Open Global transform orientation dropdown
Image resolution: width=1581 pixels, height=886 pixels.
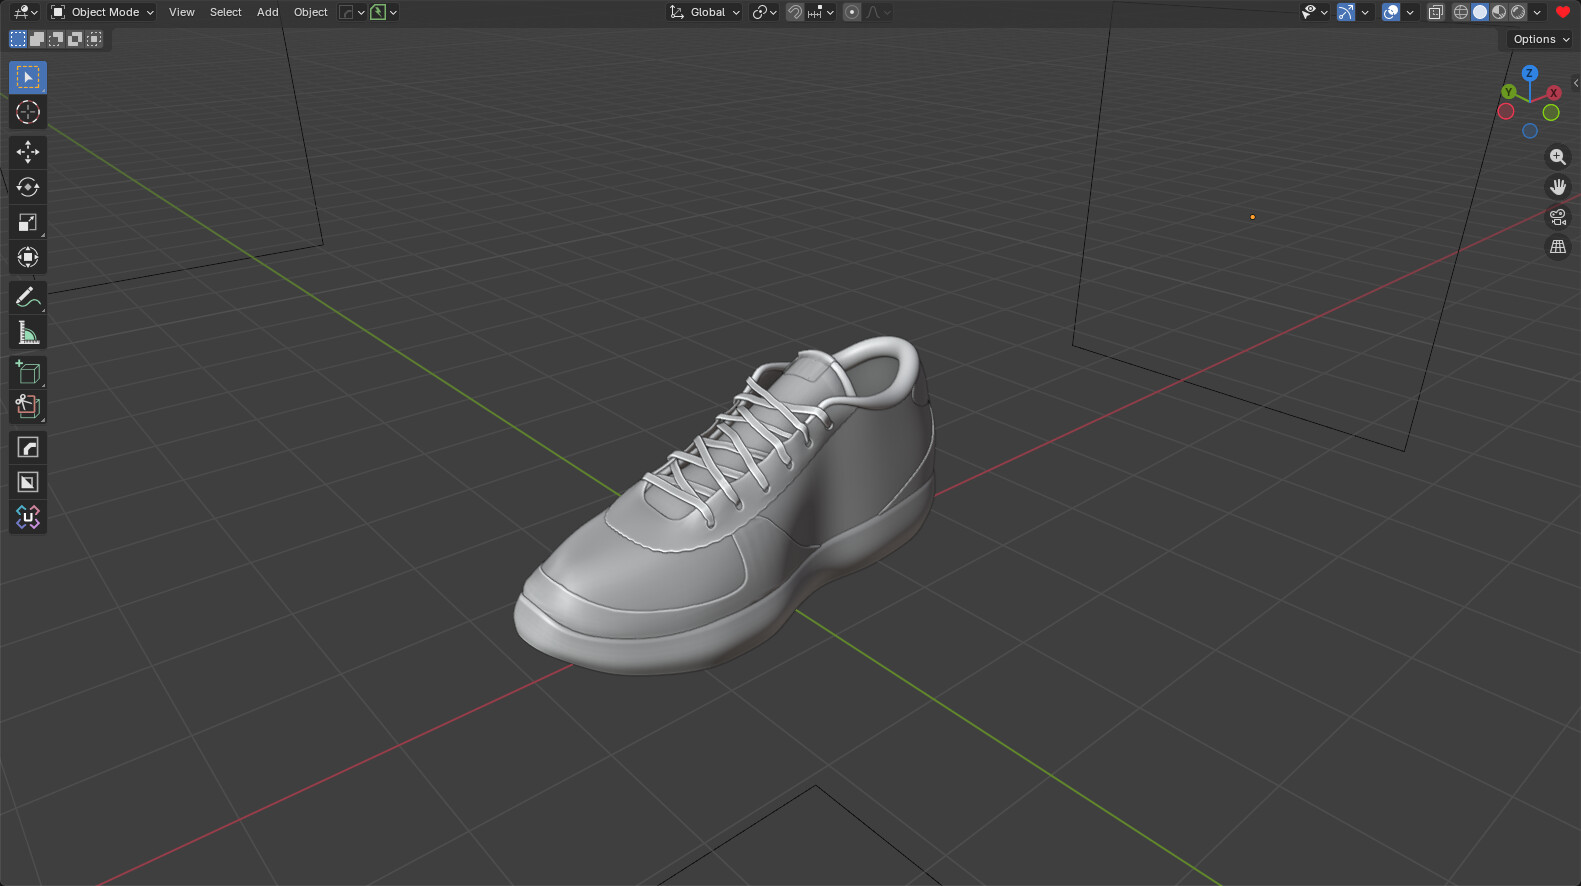click(706, 12)
